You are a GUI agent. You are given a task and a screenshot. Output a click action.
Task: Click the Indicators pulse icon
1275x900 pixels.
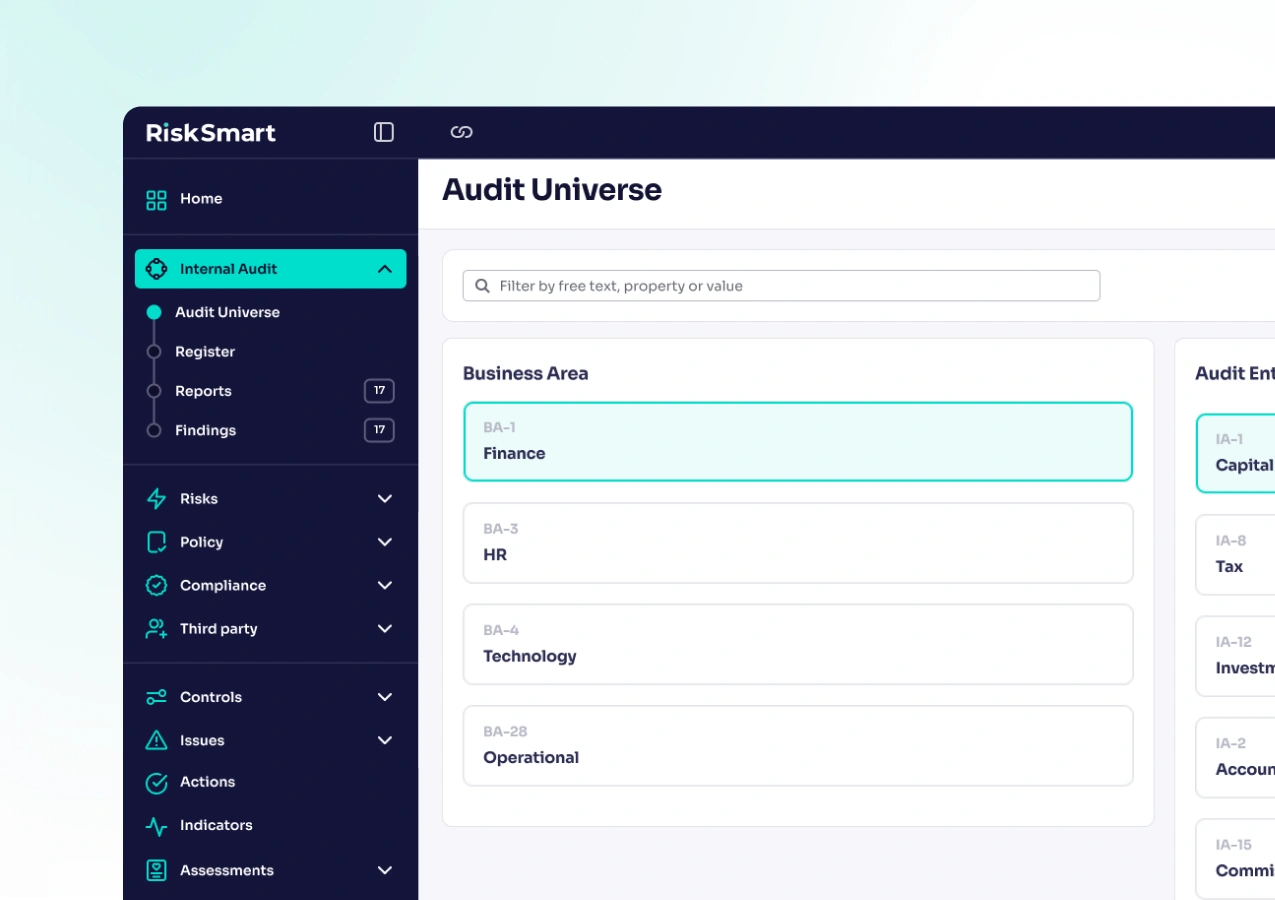(x=156, y=826)
